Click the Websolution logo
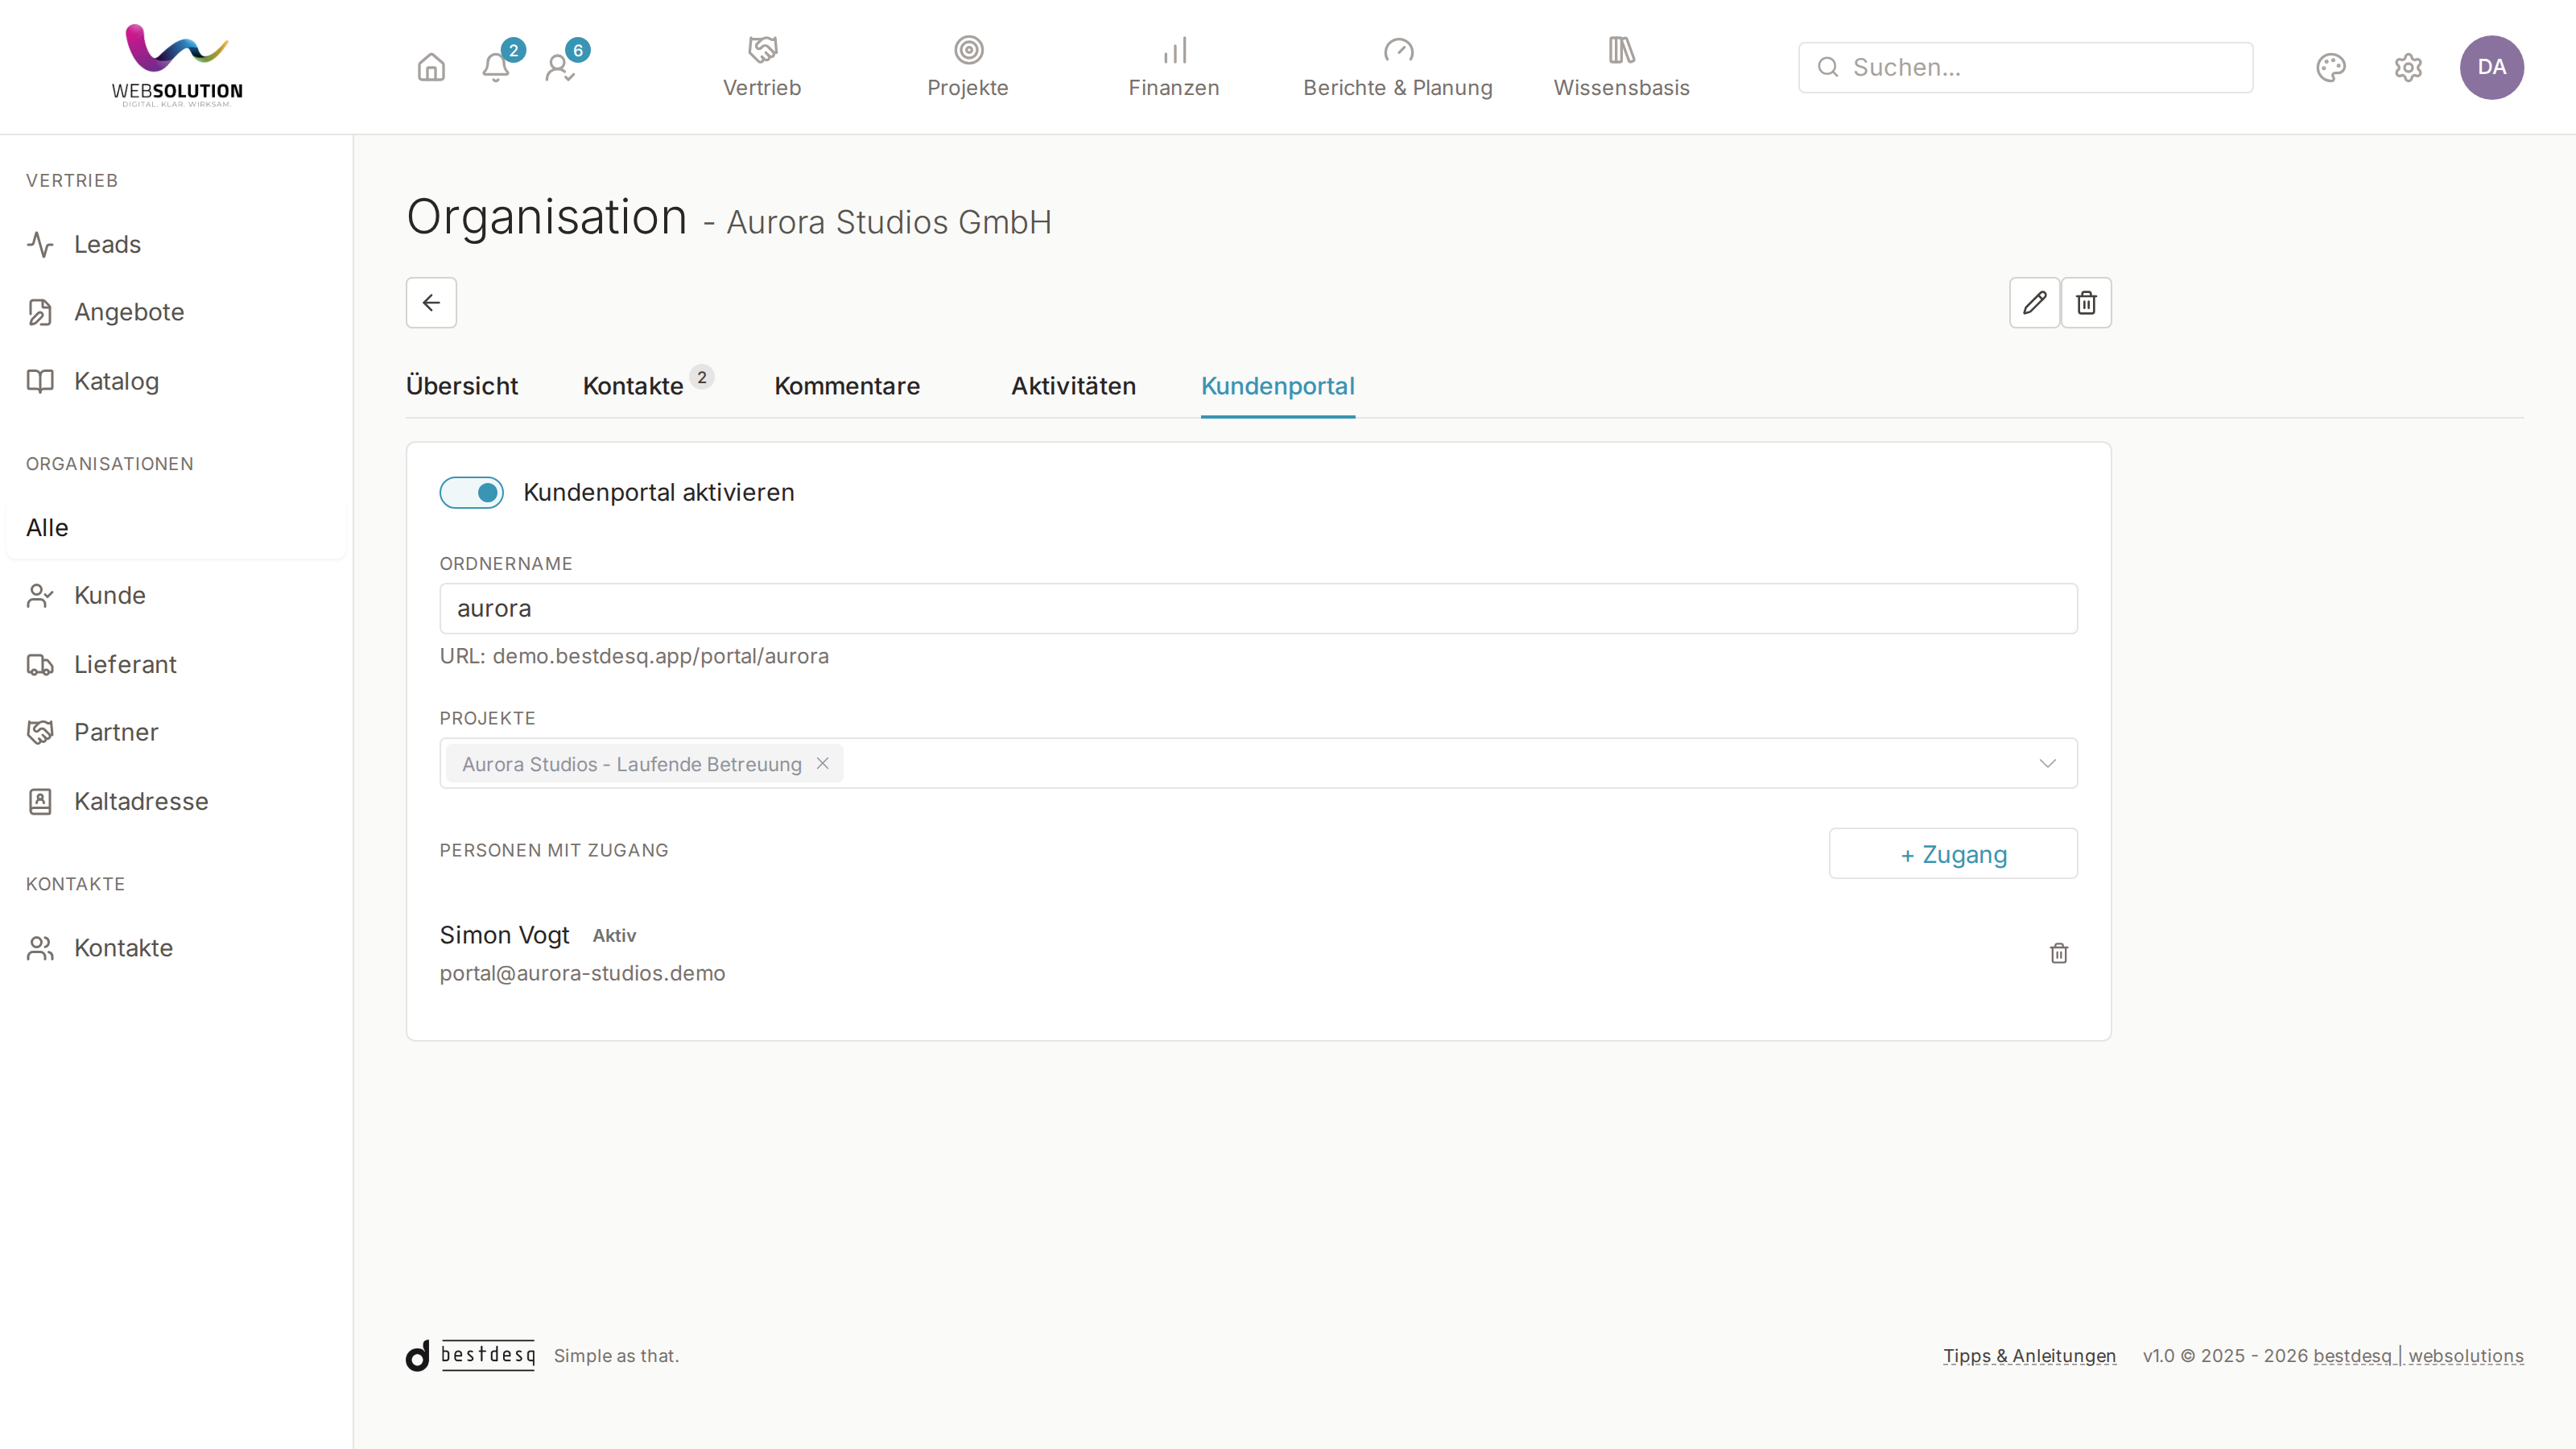Screen dimensions: 2576x1449 [x=177, y=66]
